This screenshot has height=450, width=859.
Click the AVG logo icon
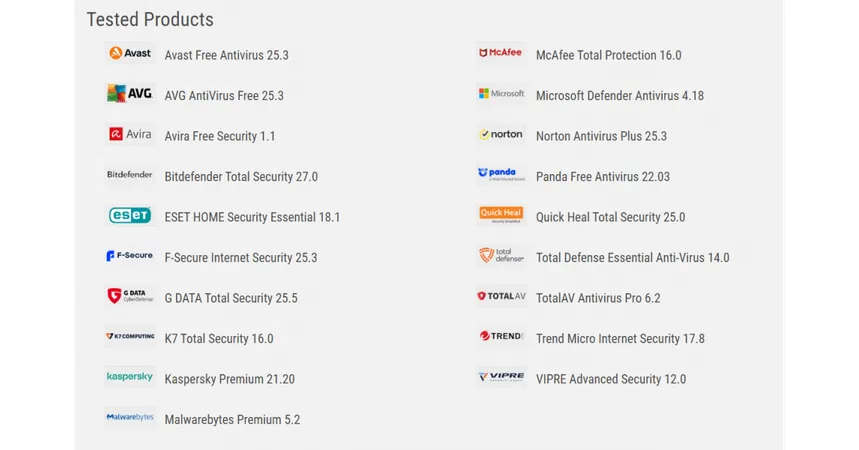[x=130, y=94]
